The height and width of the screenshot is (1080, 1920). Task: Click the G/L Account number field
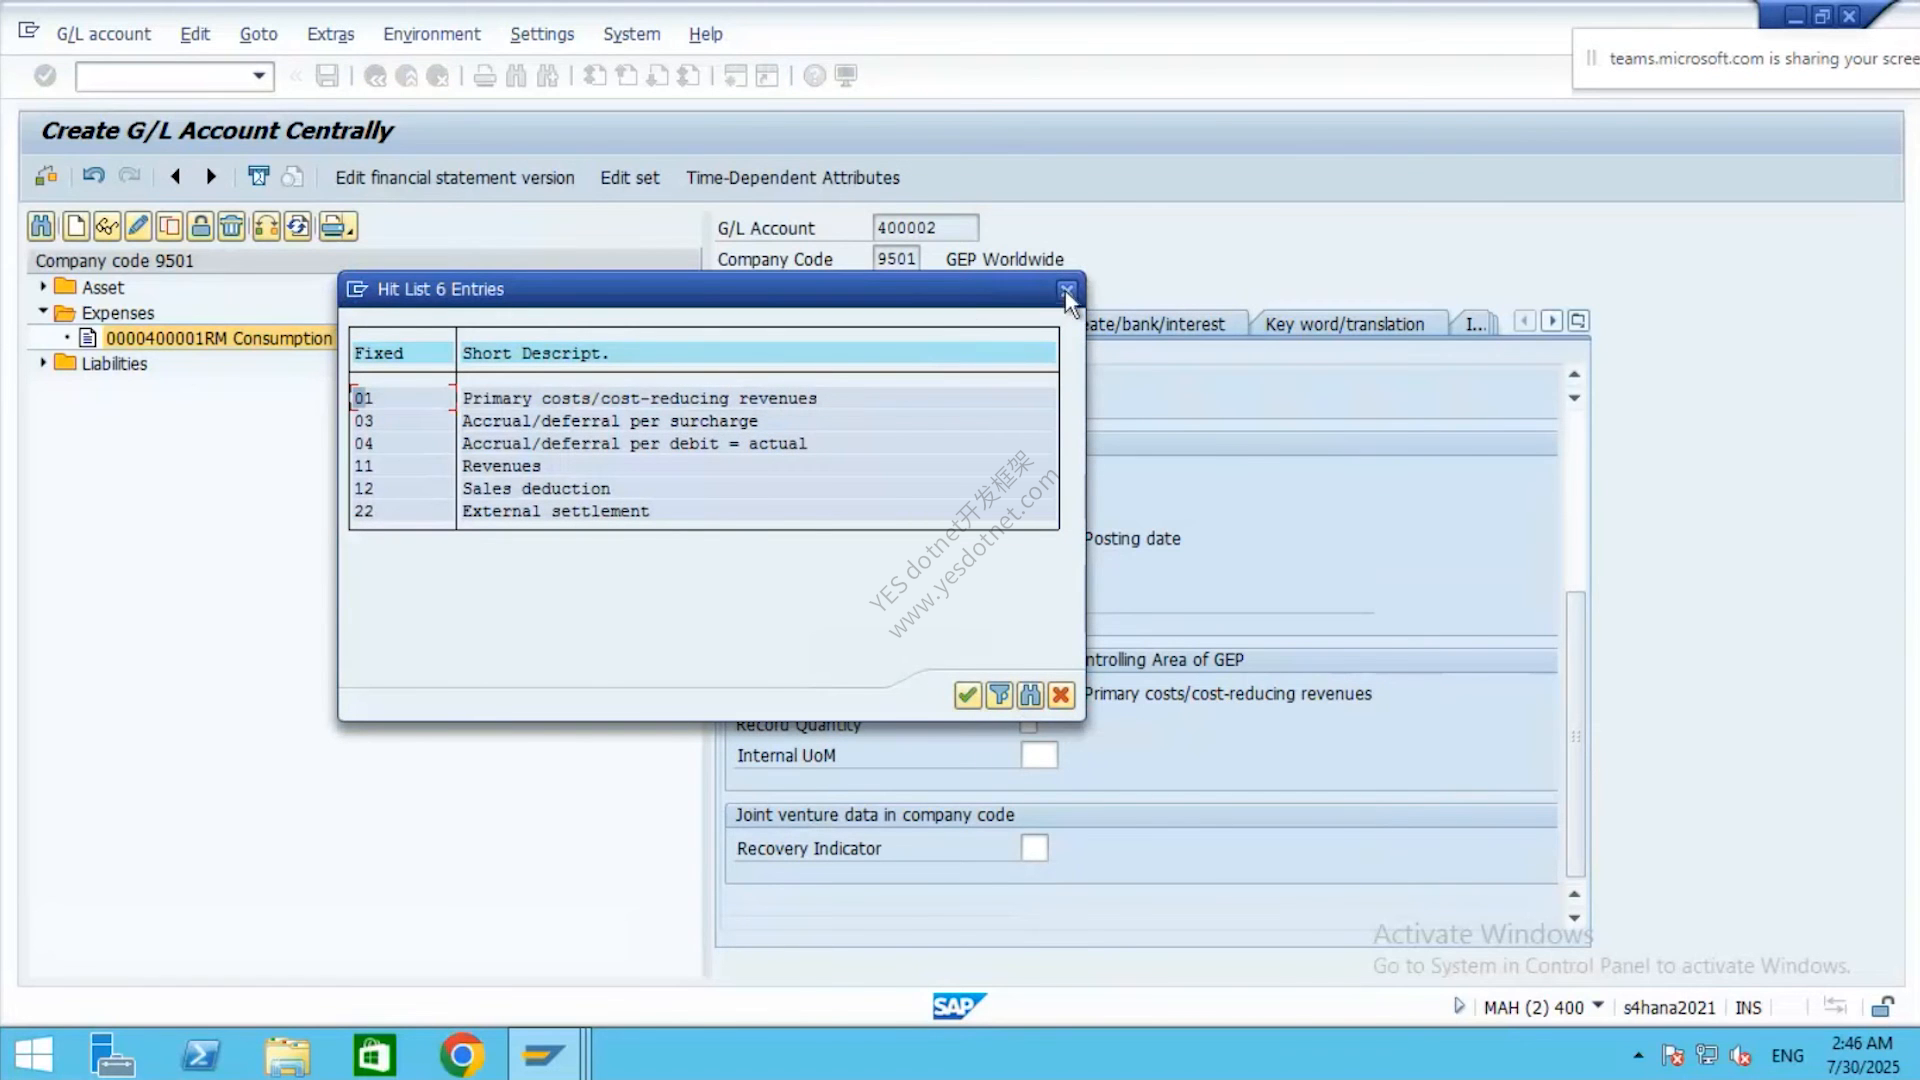point(925,228)
